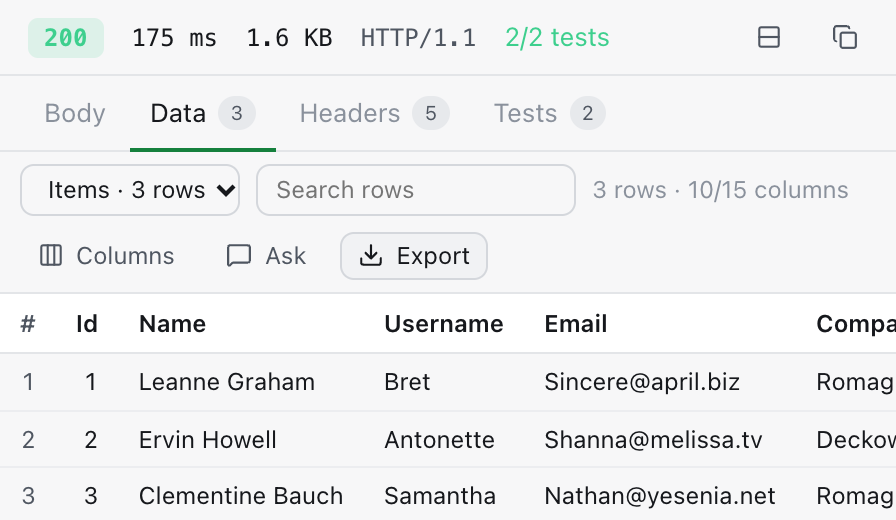
Task: Click the Ask button
Action: click(266, 256)
